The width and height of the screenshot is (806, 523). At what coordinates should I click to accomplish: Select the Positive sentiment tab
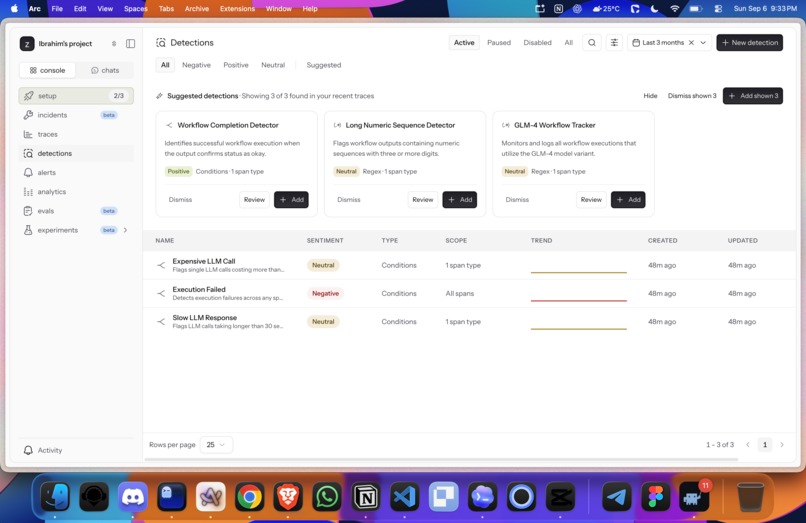tap(236, 65)
